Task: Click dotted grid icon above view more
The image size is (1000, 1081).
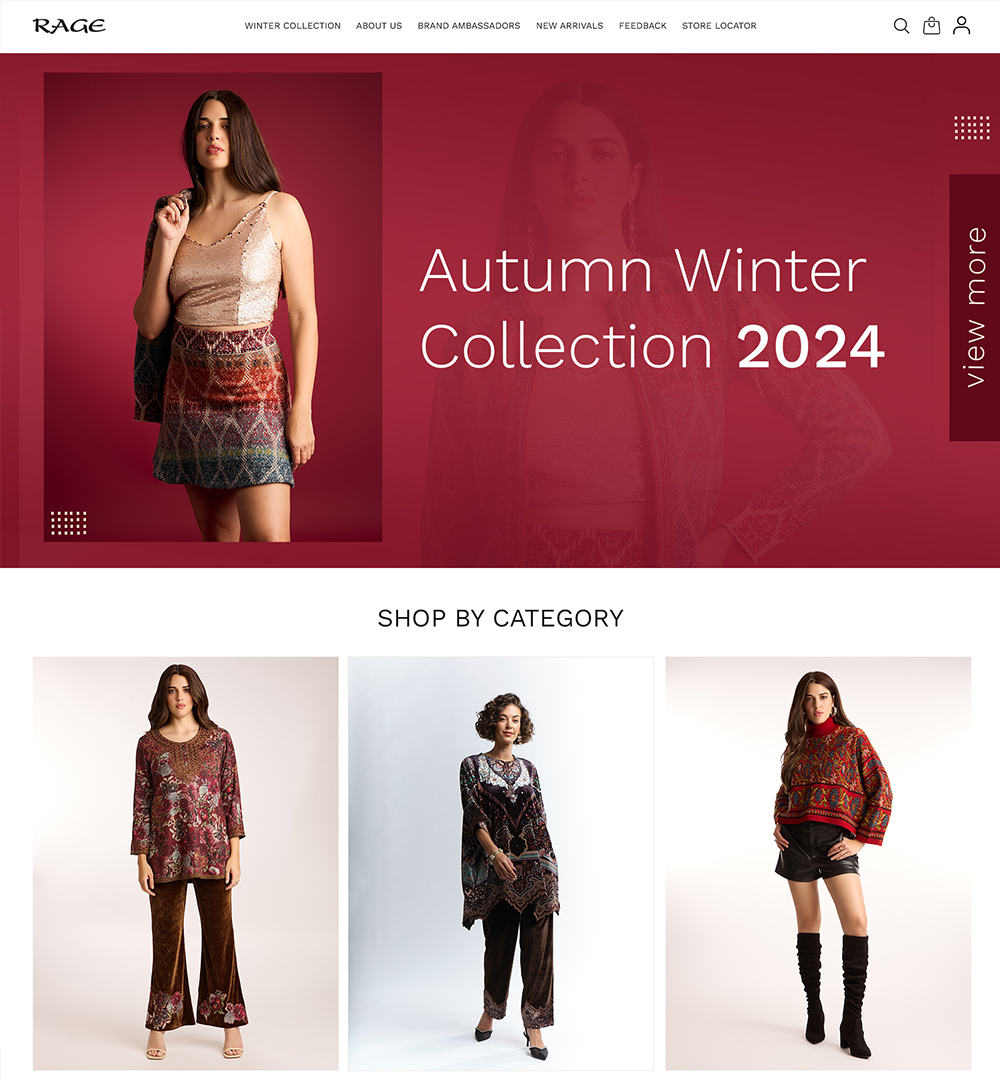Action: 972,128
